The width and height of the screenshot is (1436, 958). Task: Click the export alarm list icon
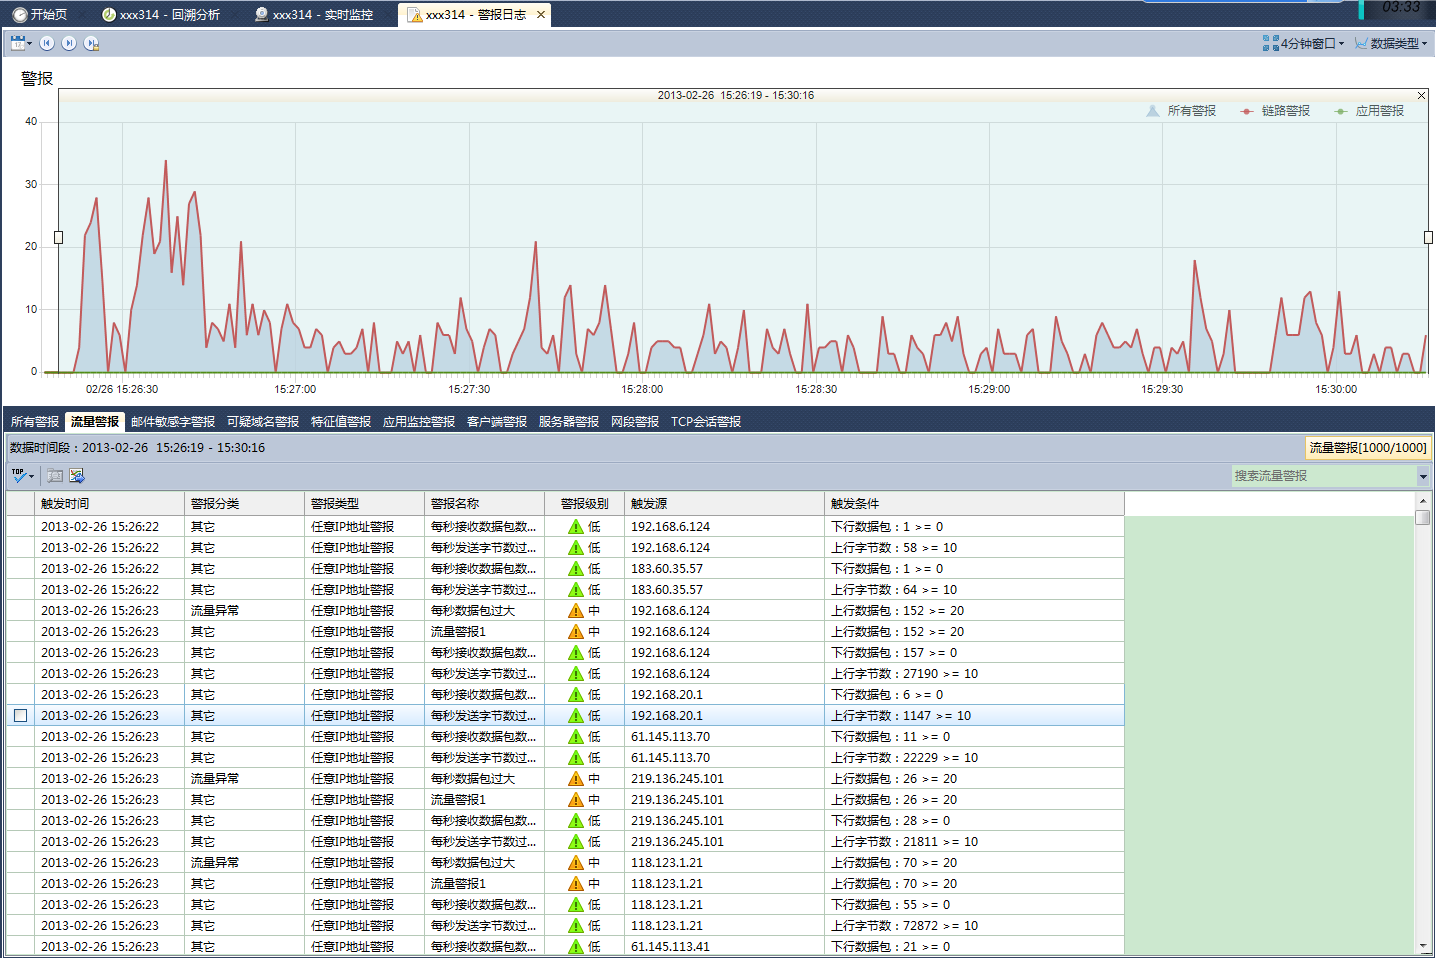coord(77,476)
